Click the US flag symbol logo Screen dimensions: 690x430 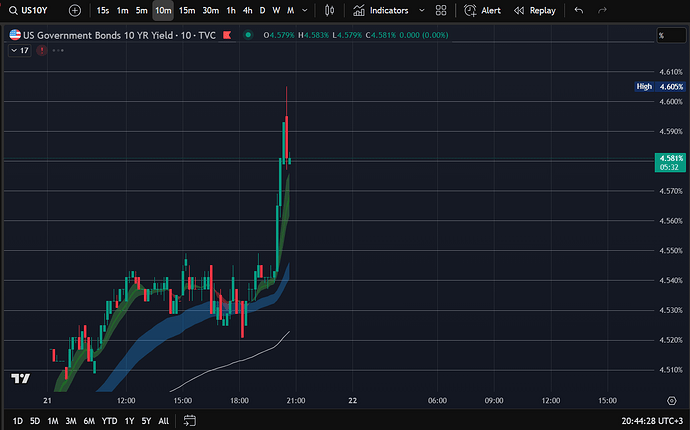(15, 35)
